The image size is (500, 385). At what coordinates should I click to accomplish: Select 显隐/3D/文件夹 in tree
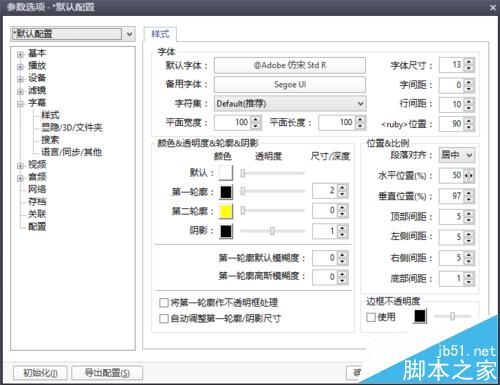coord(72,128)
